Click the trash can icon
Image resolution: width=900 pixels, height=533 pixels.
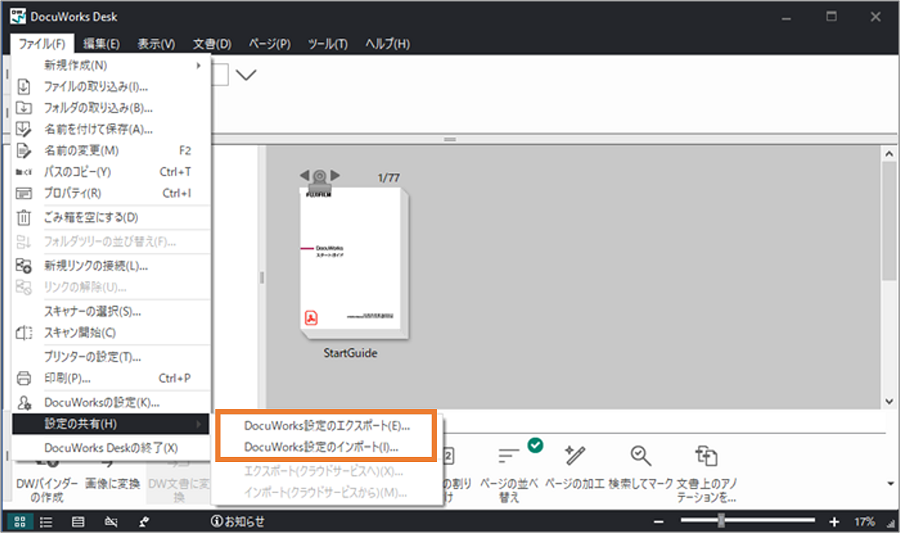pyautogui.click(x=24, y=217)
